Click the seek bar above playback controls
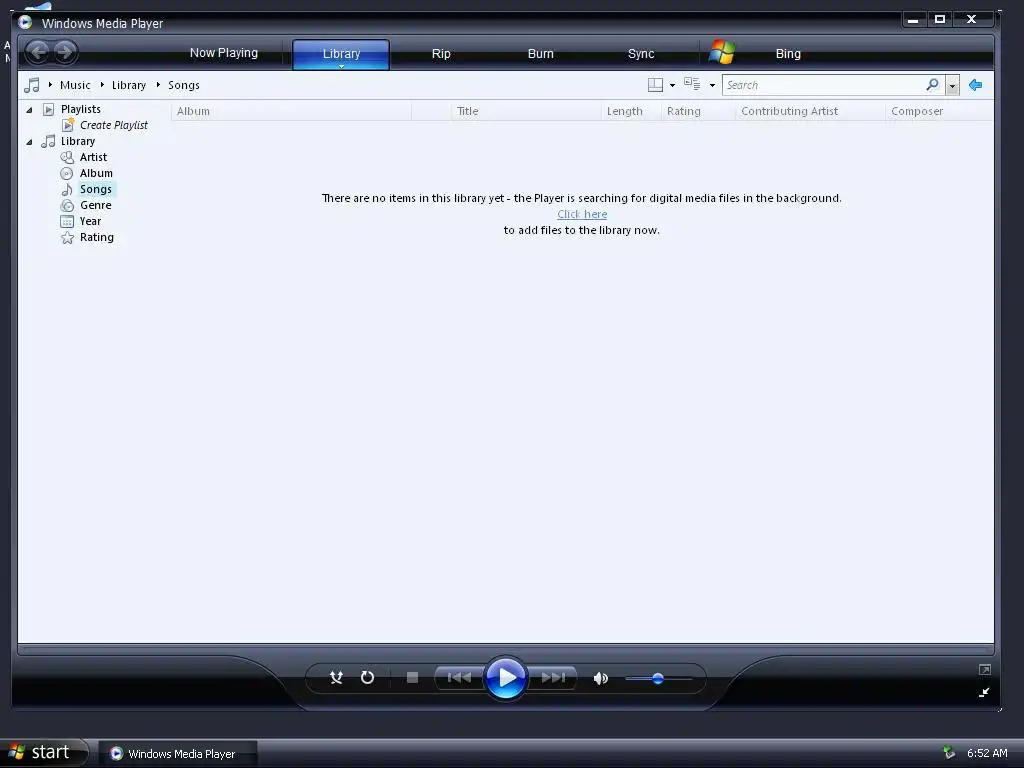Image resolution: width=1024 pixels, height=768 pixels. [x=506, y=650]
